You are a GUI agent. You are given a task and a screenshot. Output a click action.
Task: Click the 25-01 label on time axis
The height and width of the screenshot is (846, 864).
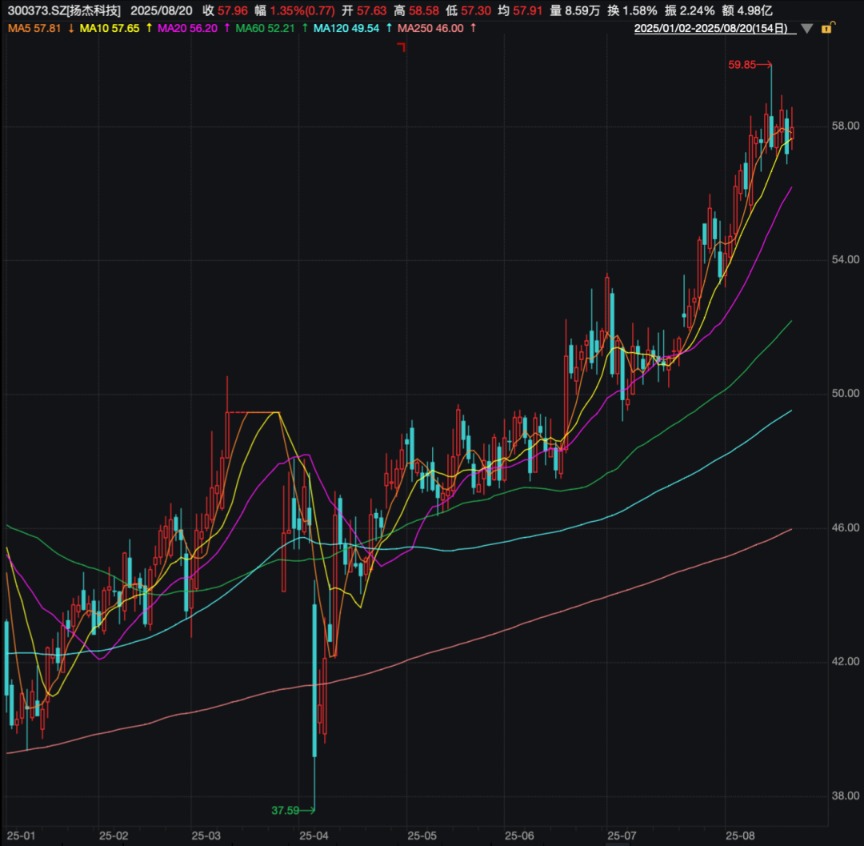(21, 834)
